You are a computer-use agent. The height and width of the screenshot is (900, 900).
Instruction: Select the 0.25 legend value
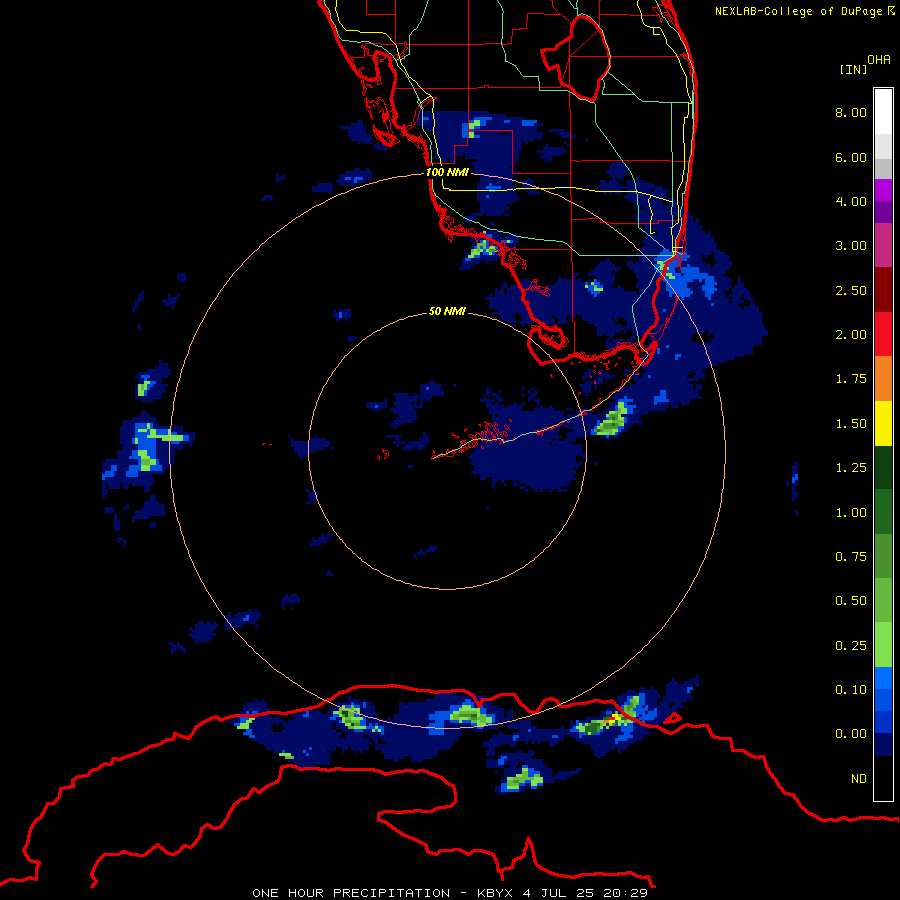(x=851, y=646)
